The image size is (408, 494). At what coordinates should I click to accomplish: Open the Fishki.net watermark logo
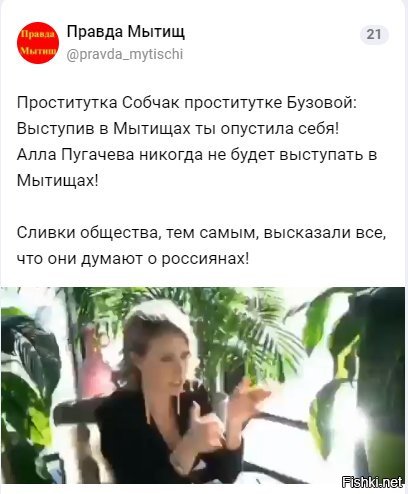[x=373, y=482]
